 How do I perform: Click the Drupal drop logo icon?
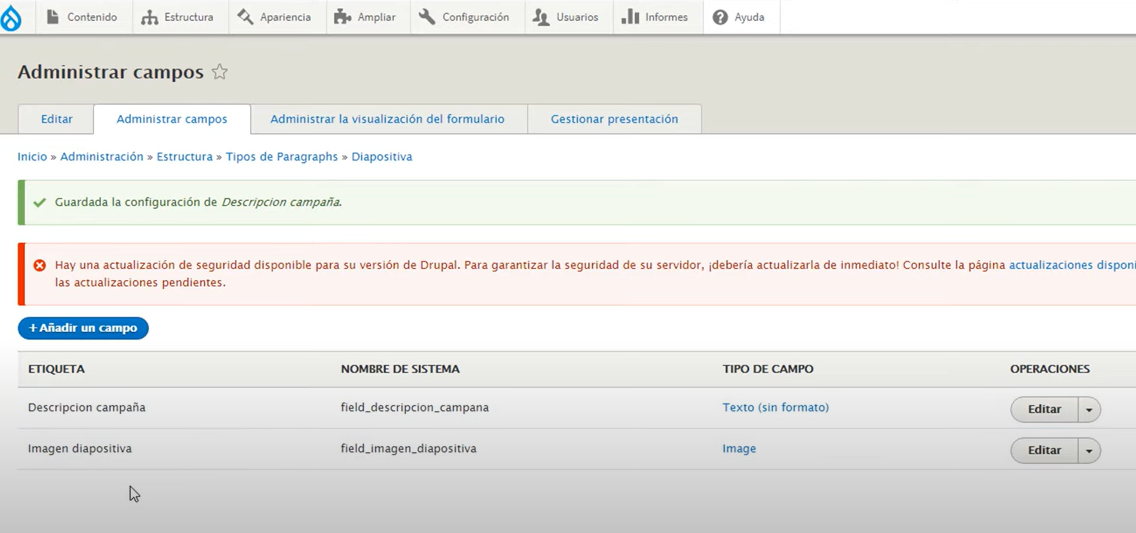click(11, 17)
